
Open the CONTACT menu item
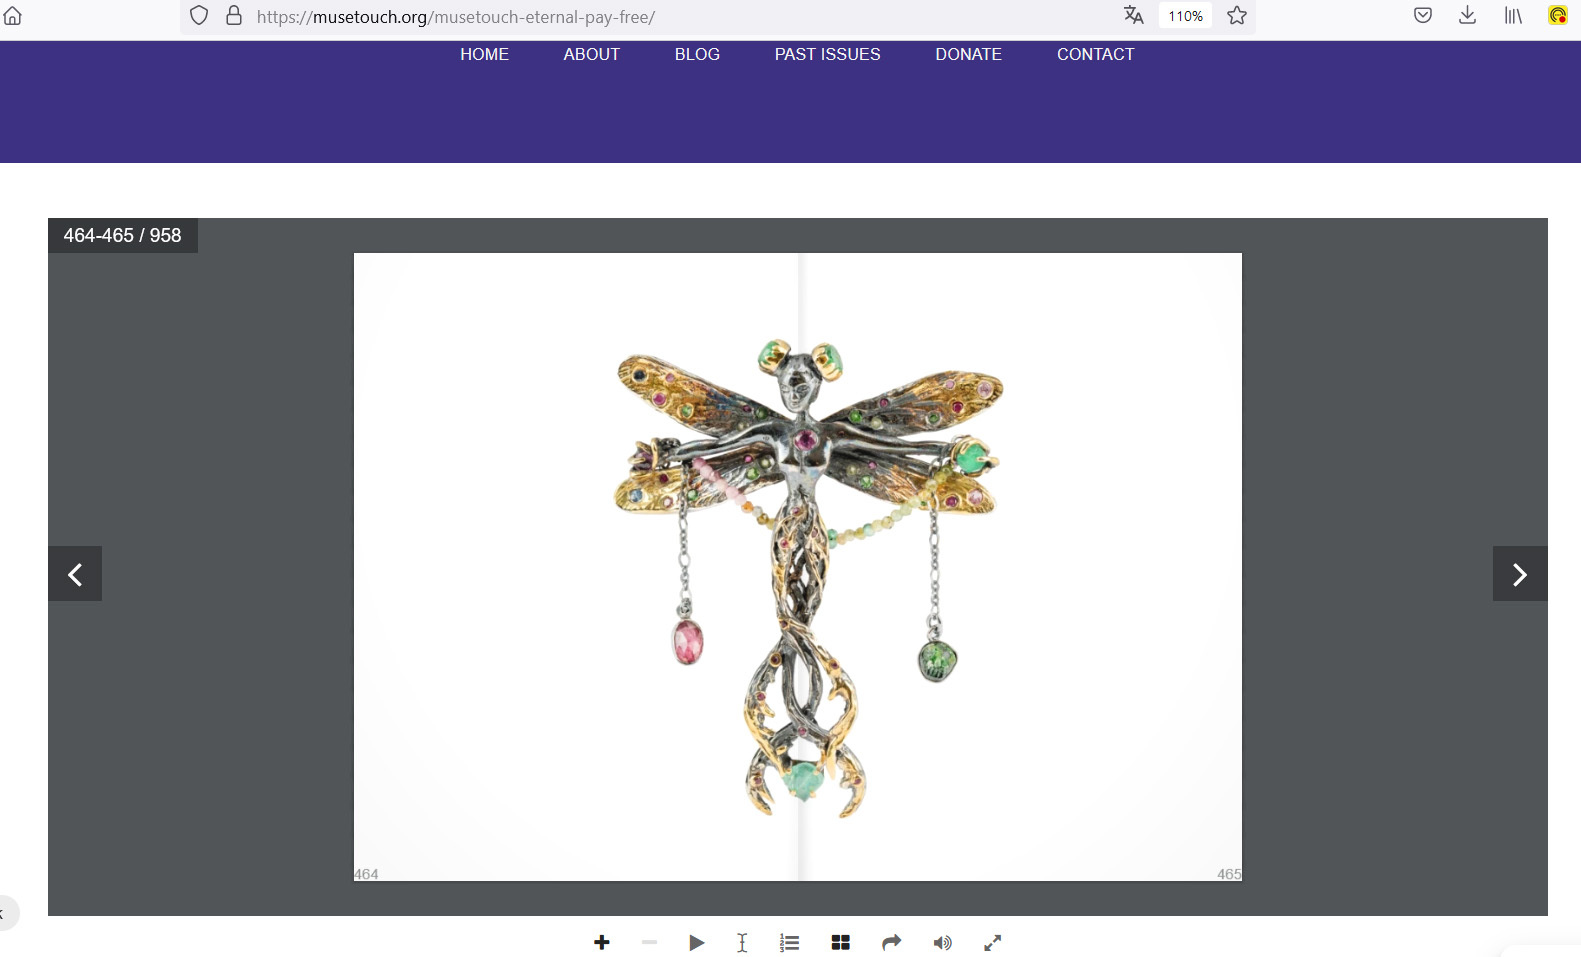[x=1095, y=54]
